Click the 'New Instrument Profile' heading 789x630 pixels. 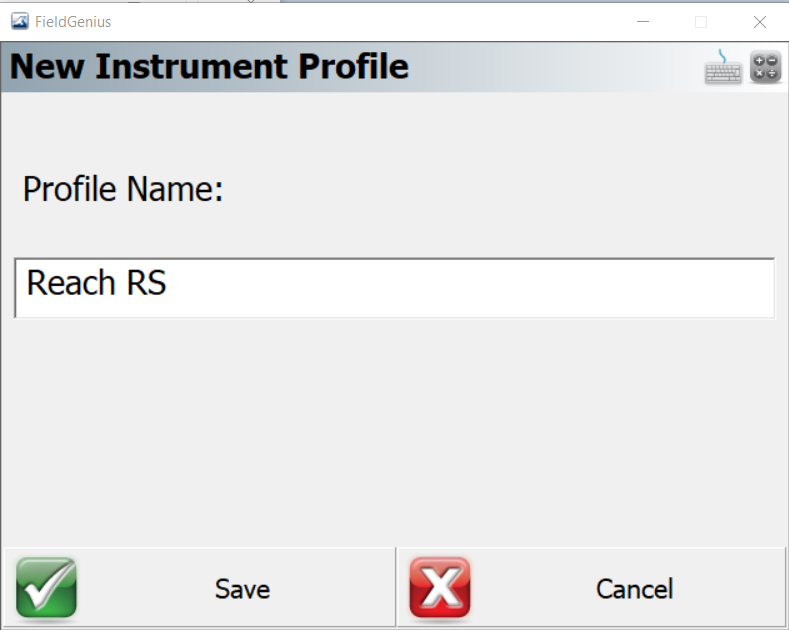209,66
